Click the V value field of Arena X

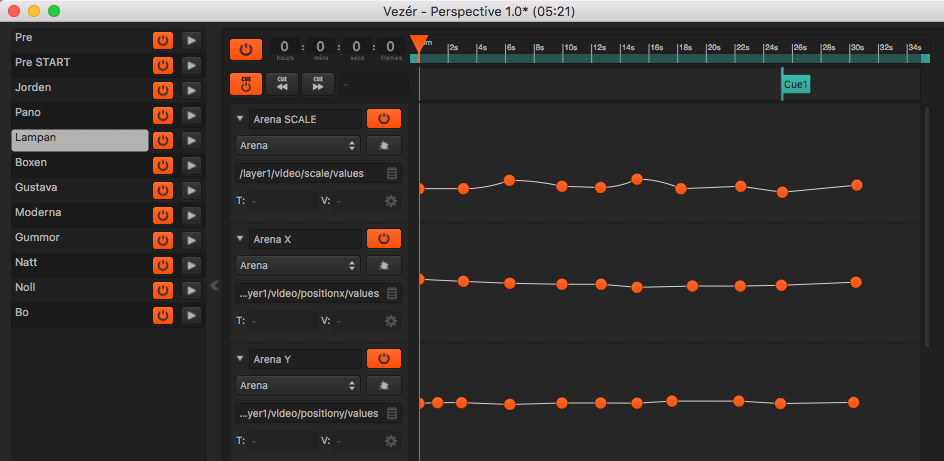click(x=367, y=321)
